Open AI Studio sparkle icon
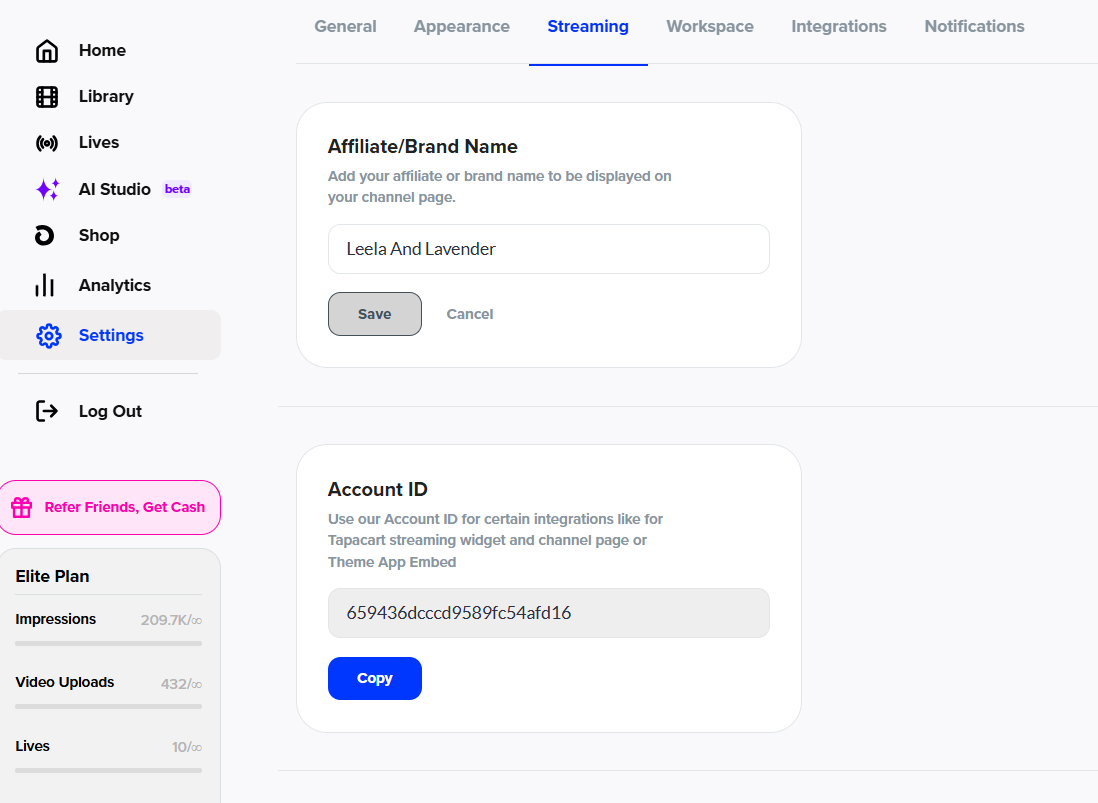 47,189
